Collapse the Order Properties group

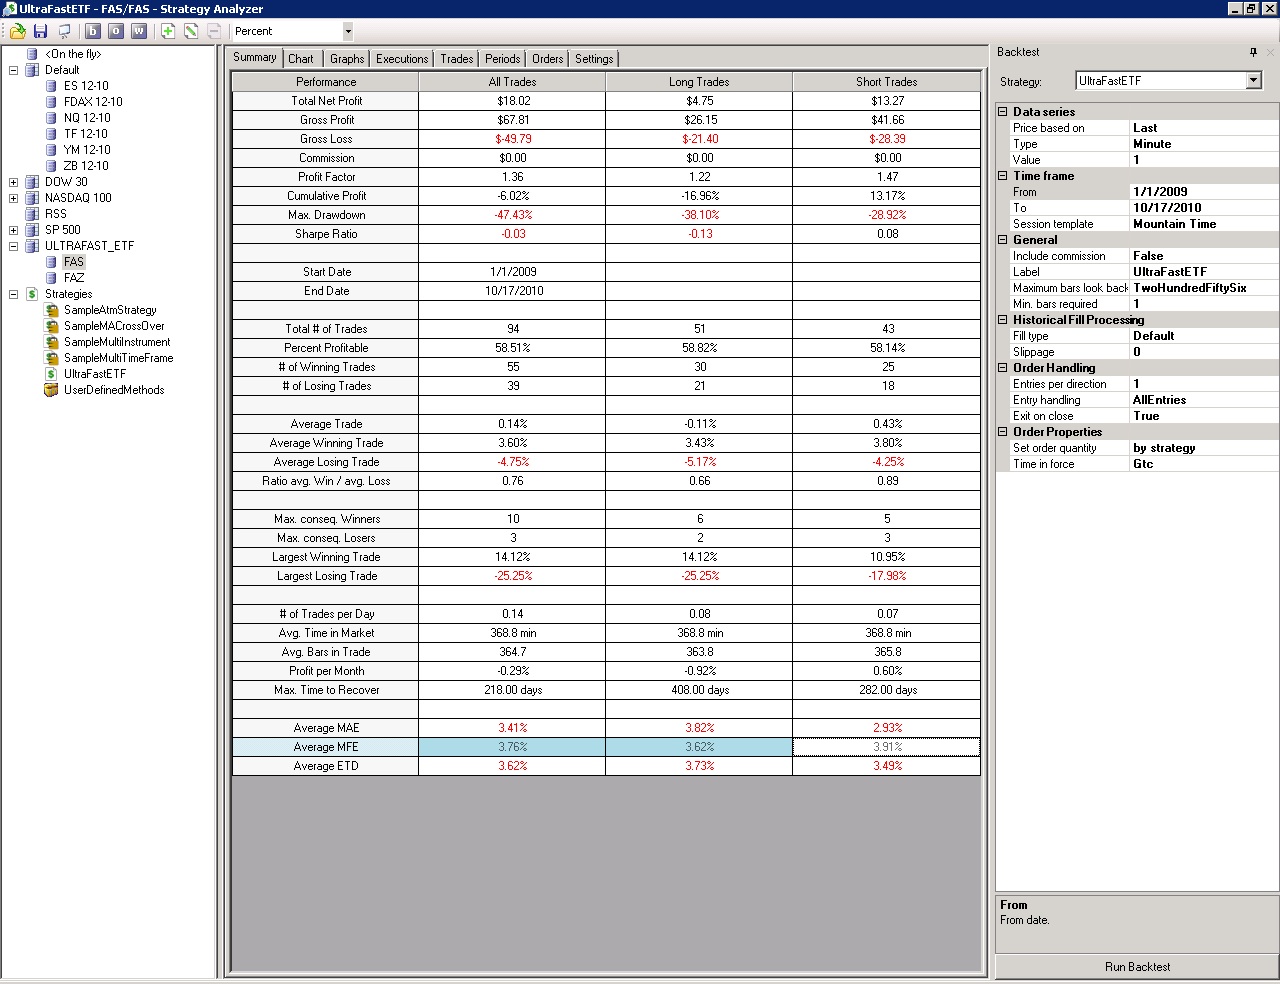1003,432
